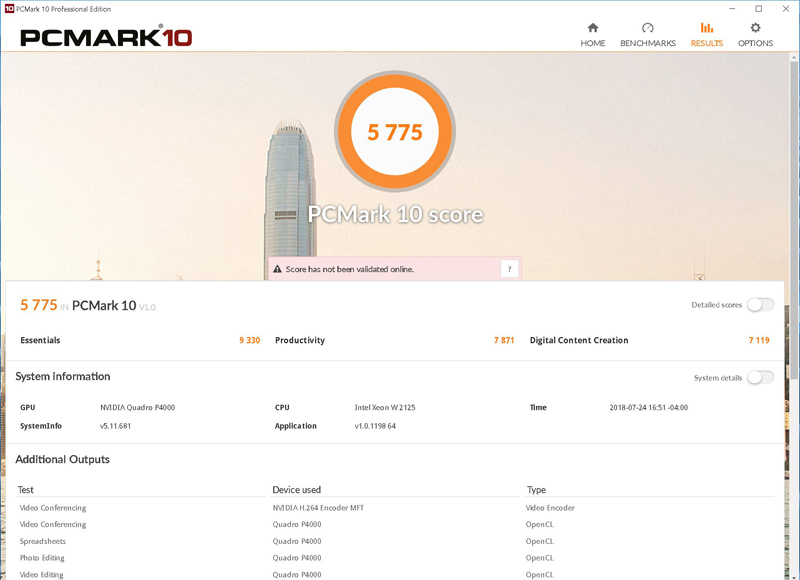Screen dimensions: 800x580
Task: Click the RESULTS menu label
Action: pos(707,43)
